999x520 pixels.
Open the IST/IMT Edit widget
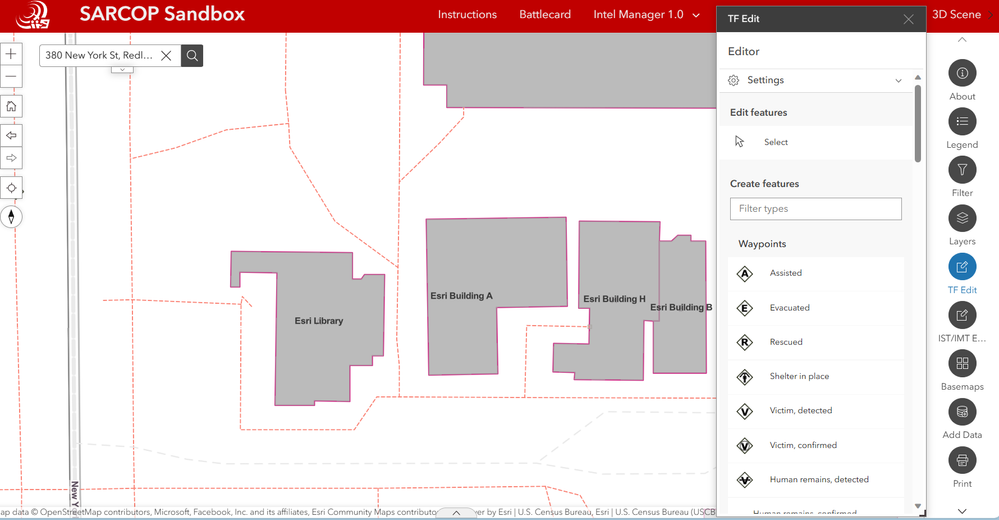962,315
